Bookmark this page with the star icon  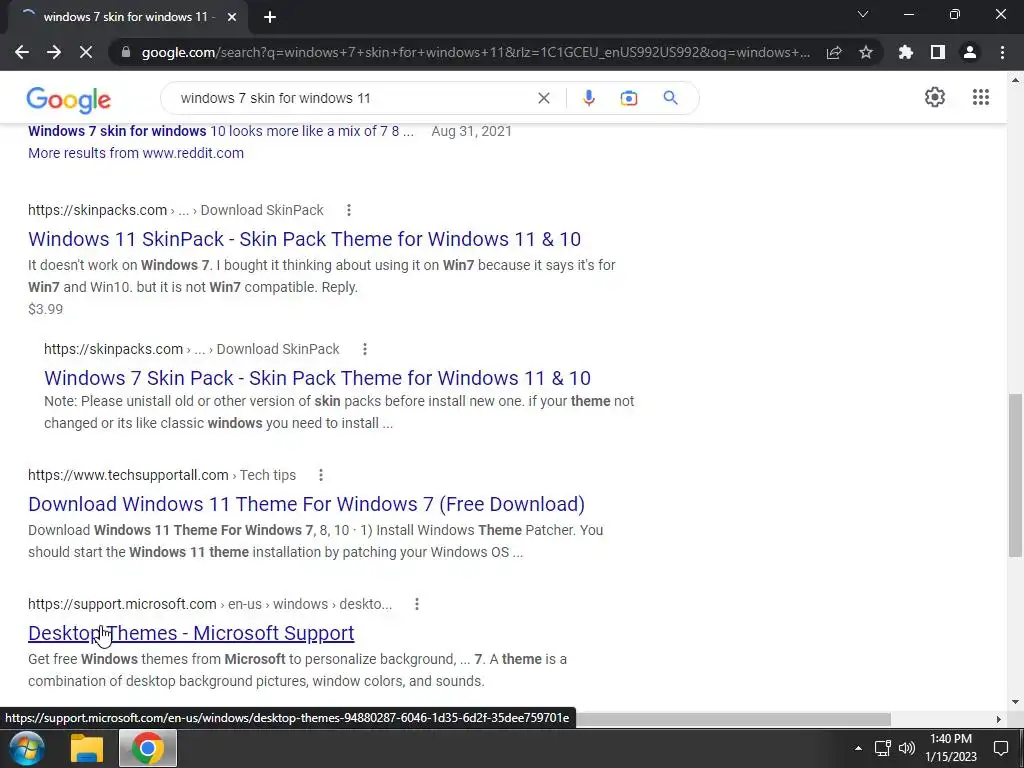[x=866, y=52]
